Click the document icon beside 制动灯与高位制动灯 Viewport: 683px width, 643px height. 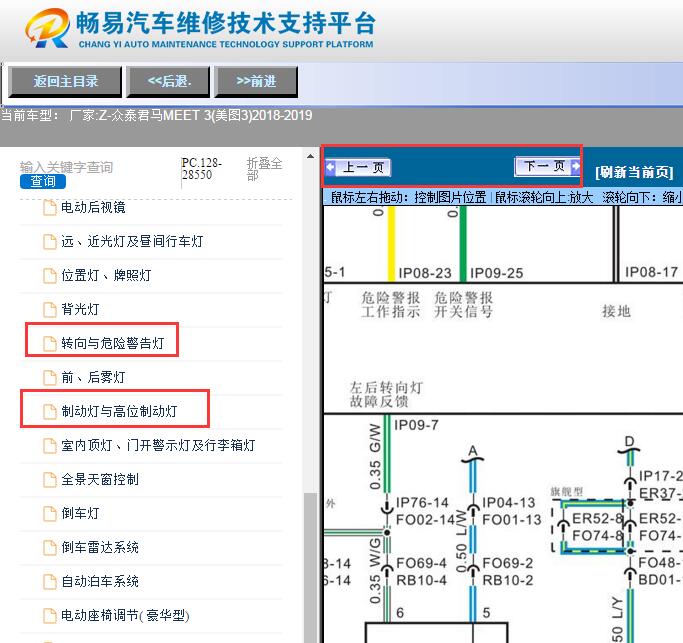pyautogui.click(x=50, y=411)
